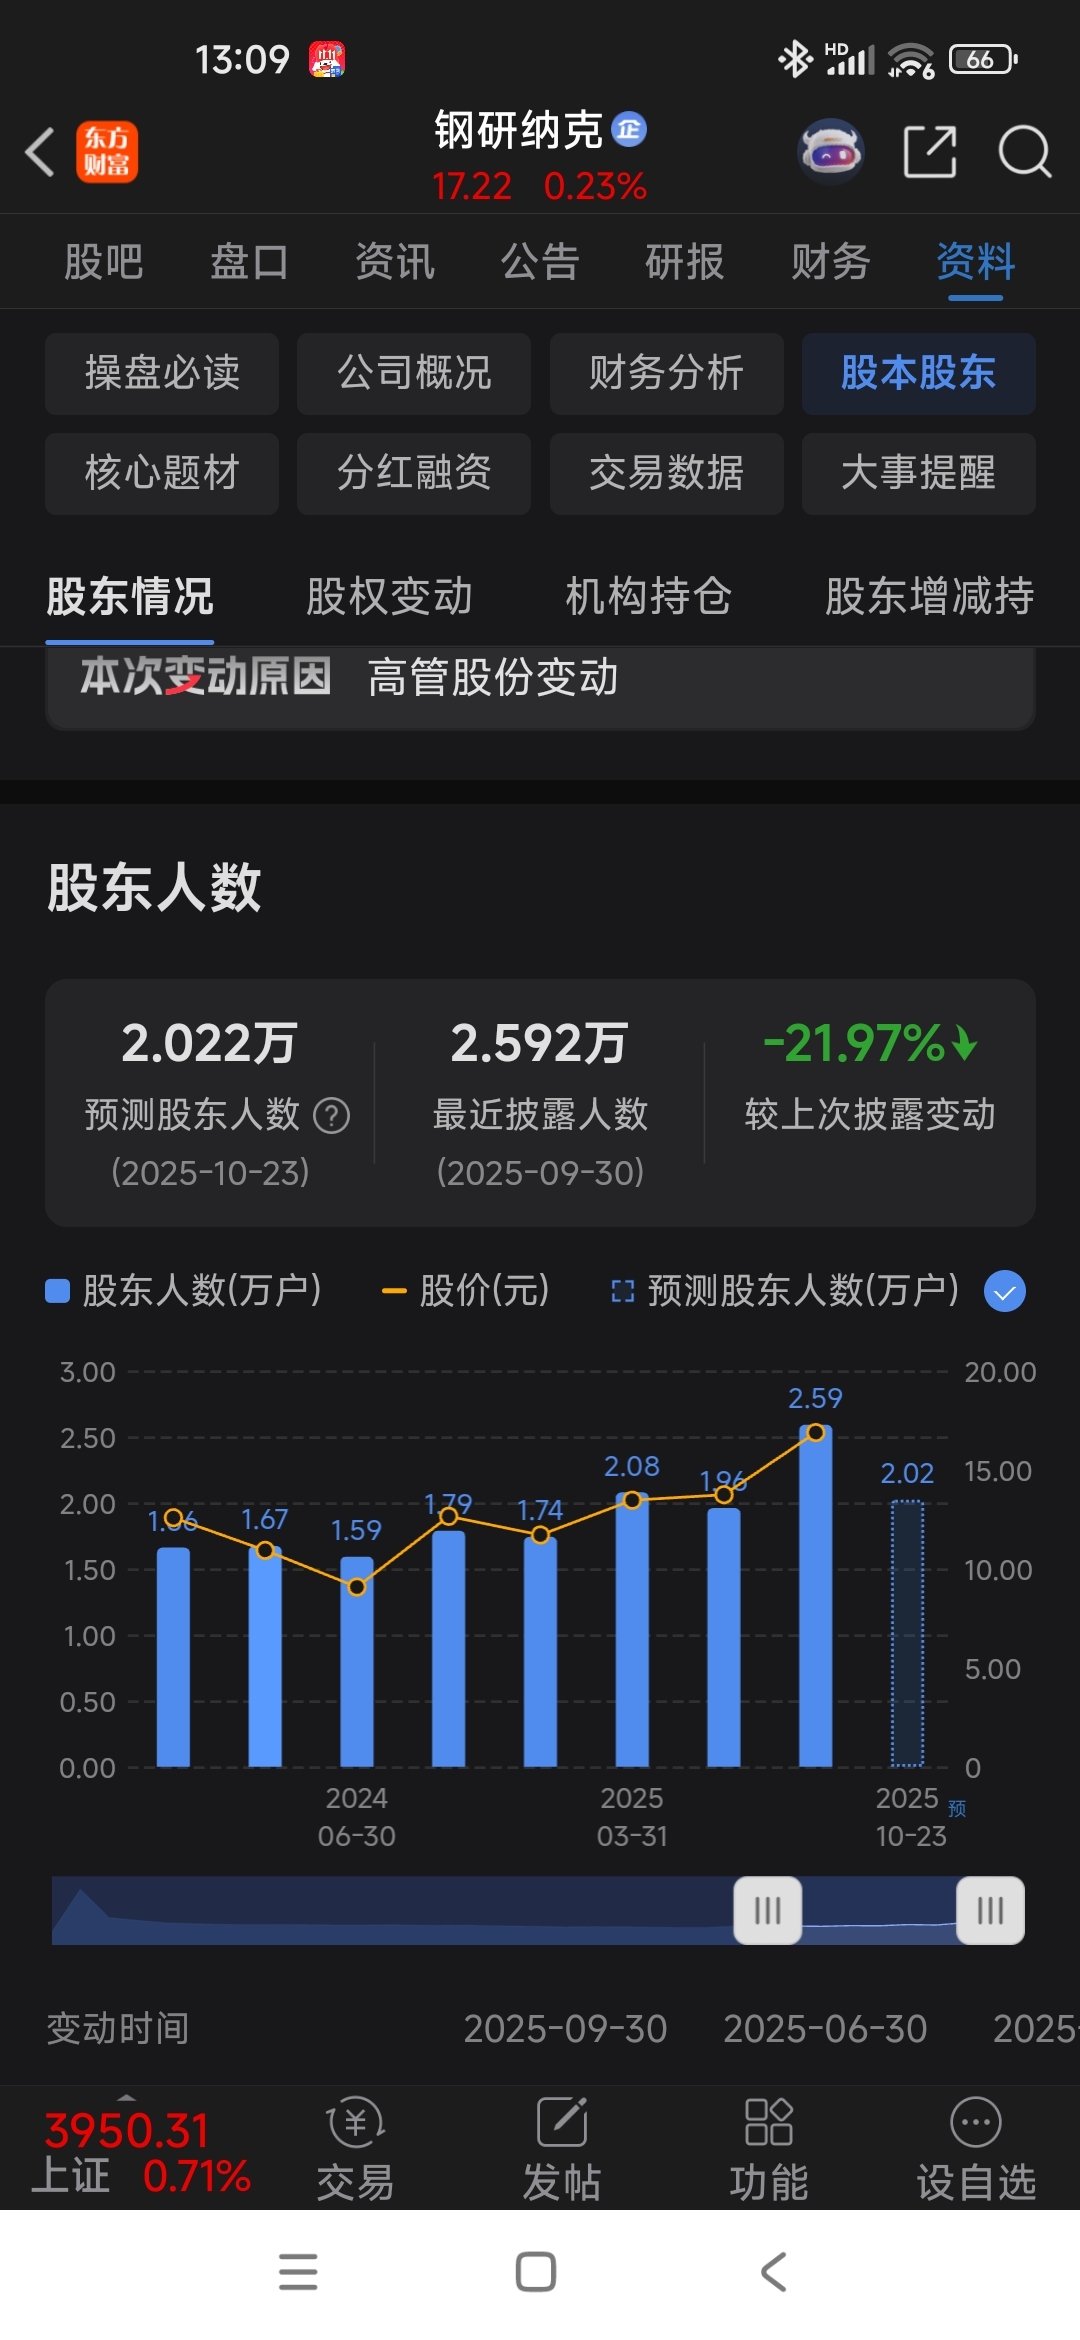Open 交易数据 section

click(666, 473)
